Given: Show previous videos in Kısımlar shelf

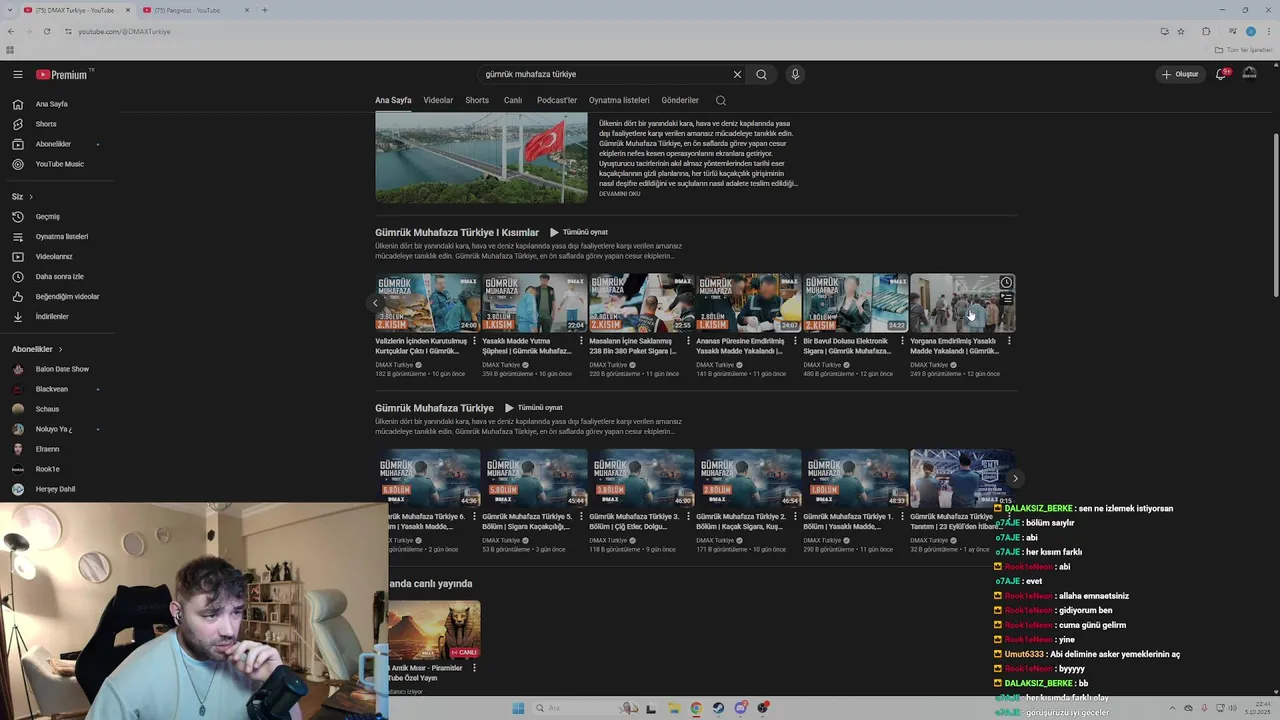Looking at the screenshot, I should (x=375, y=303).
